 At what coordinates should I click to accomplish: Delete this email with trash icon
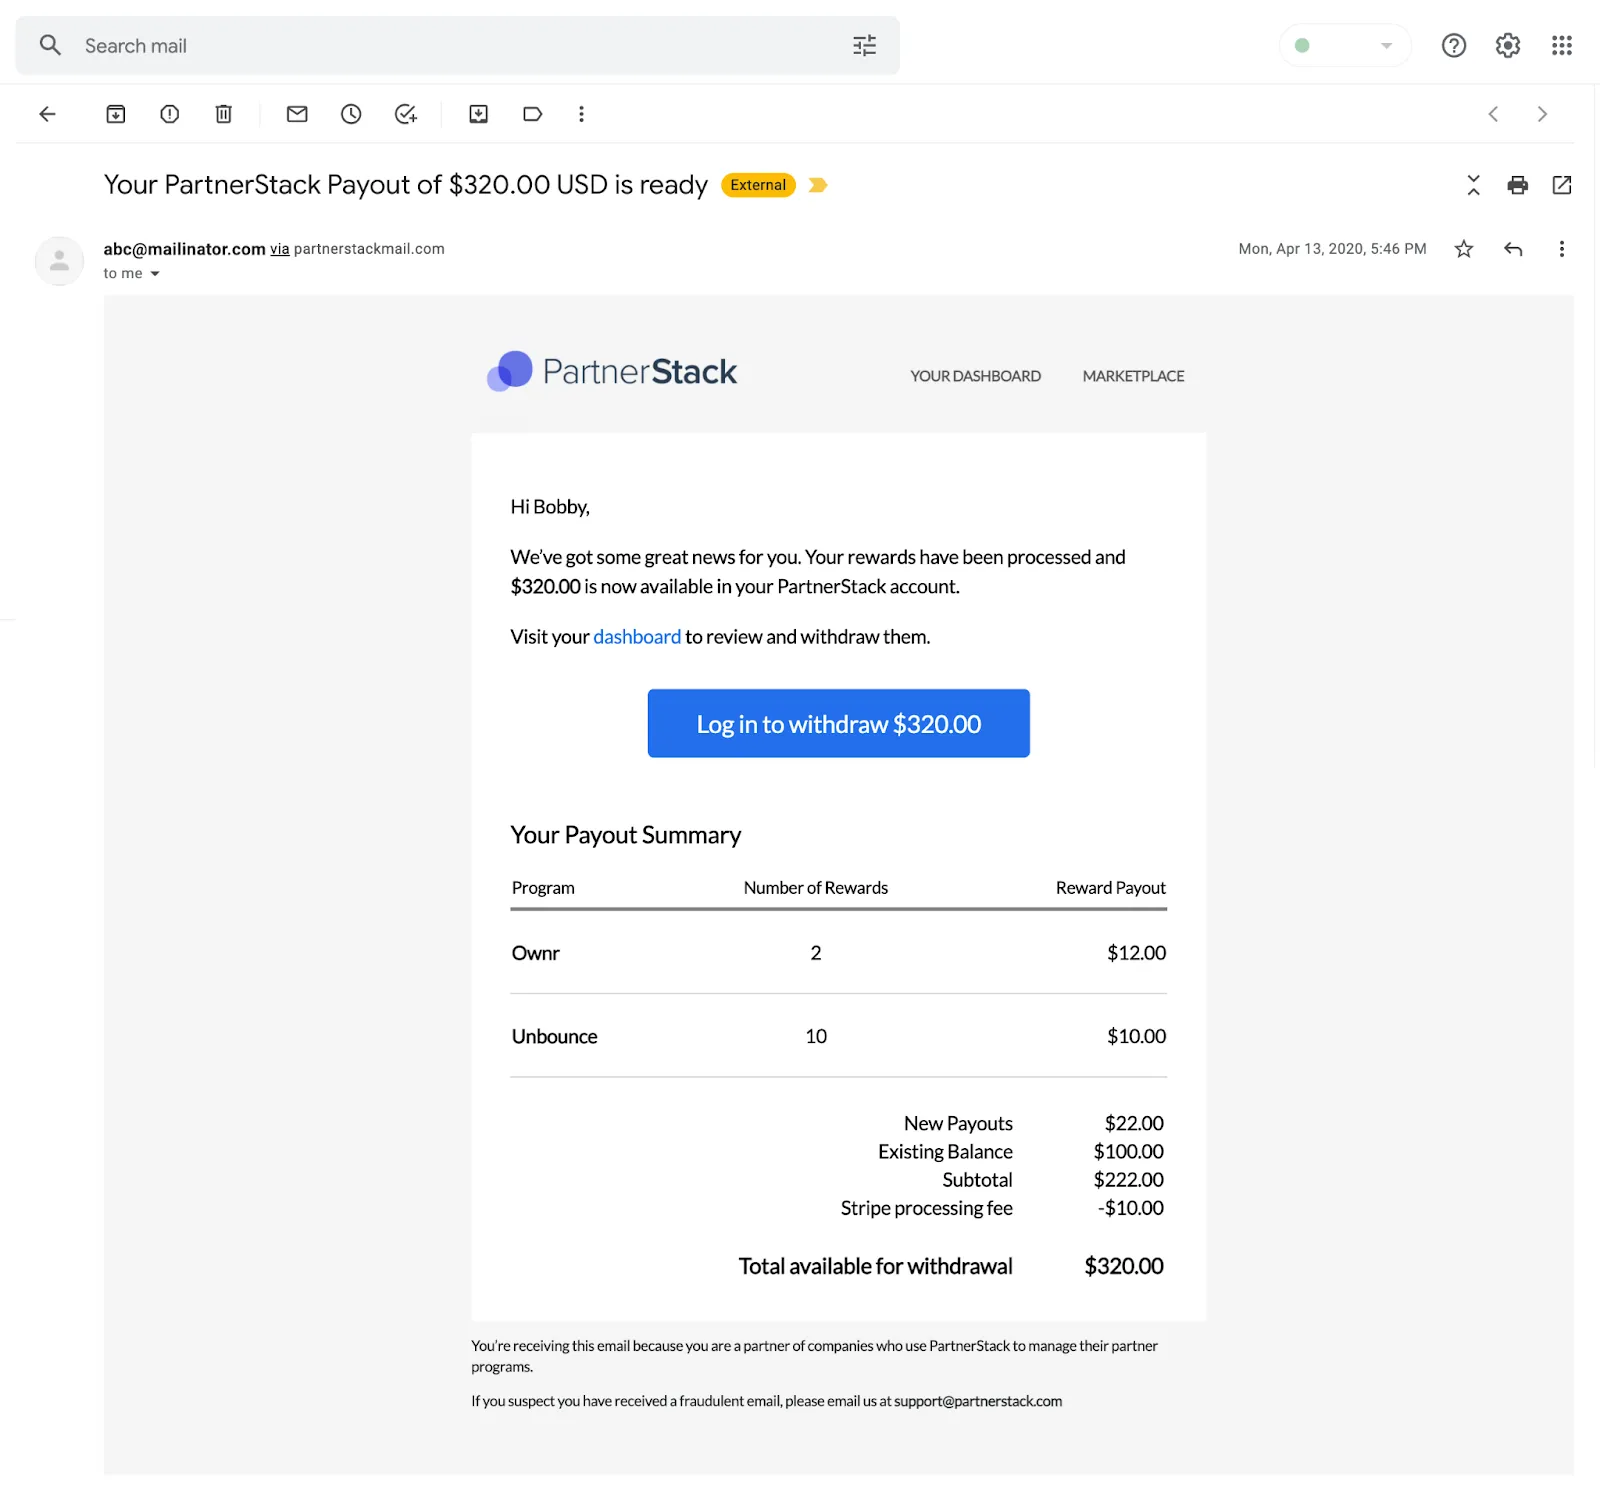coord(224,114)
